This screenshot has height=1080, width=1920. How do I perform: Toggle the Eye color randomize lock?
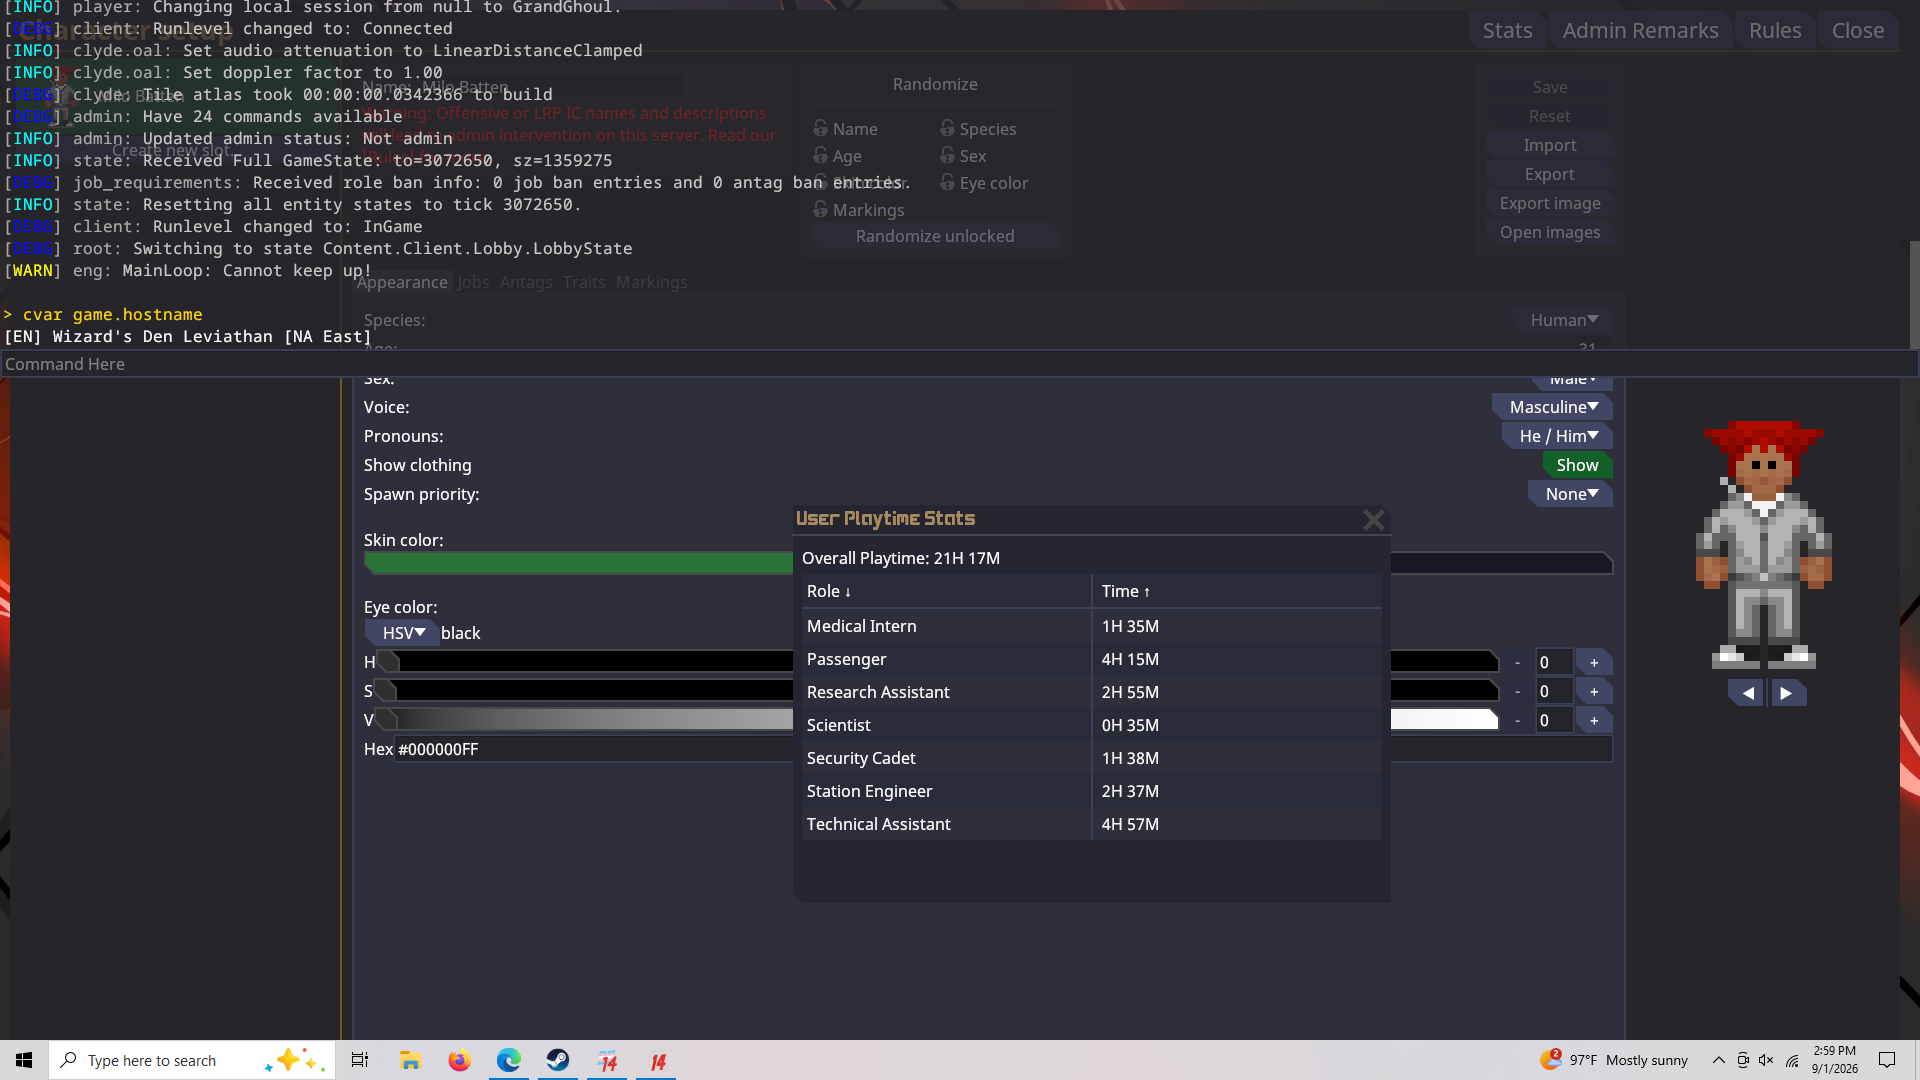(947, 183)
